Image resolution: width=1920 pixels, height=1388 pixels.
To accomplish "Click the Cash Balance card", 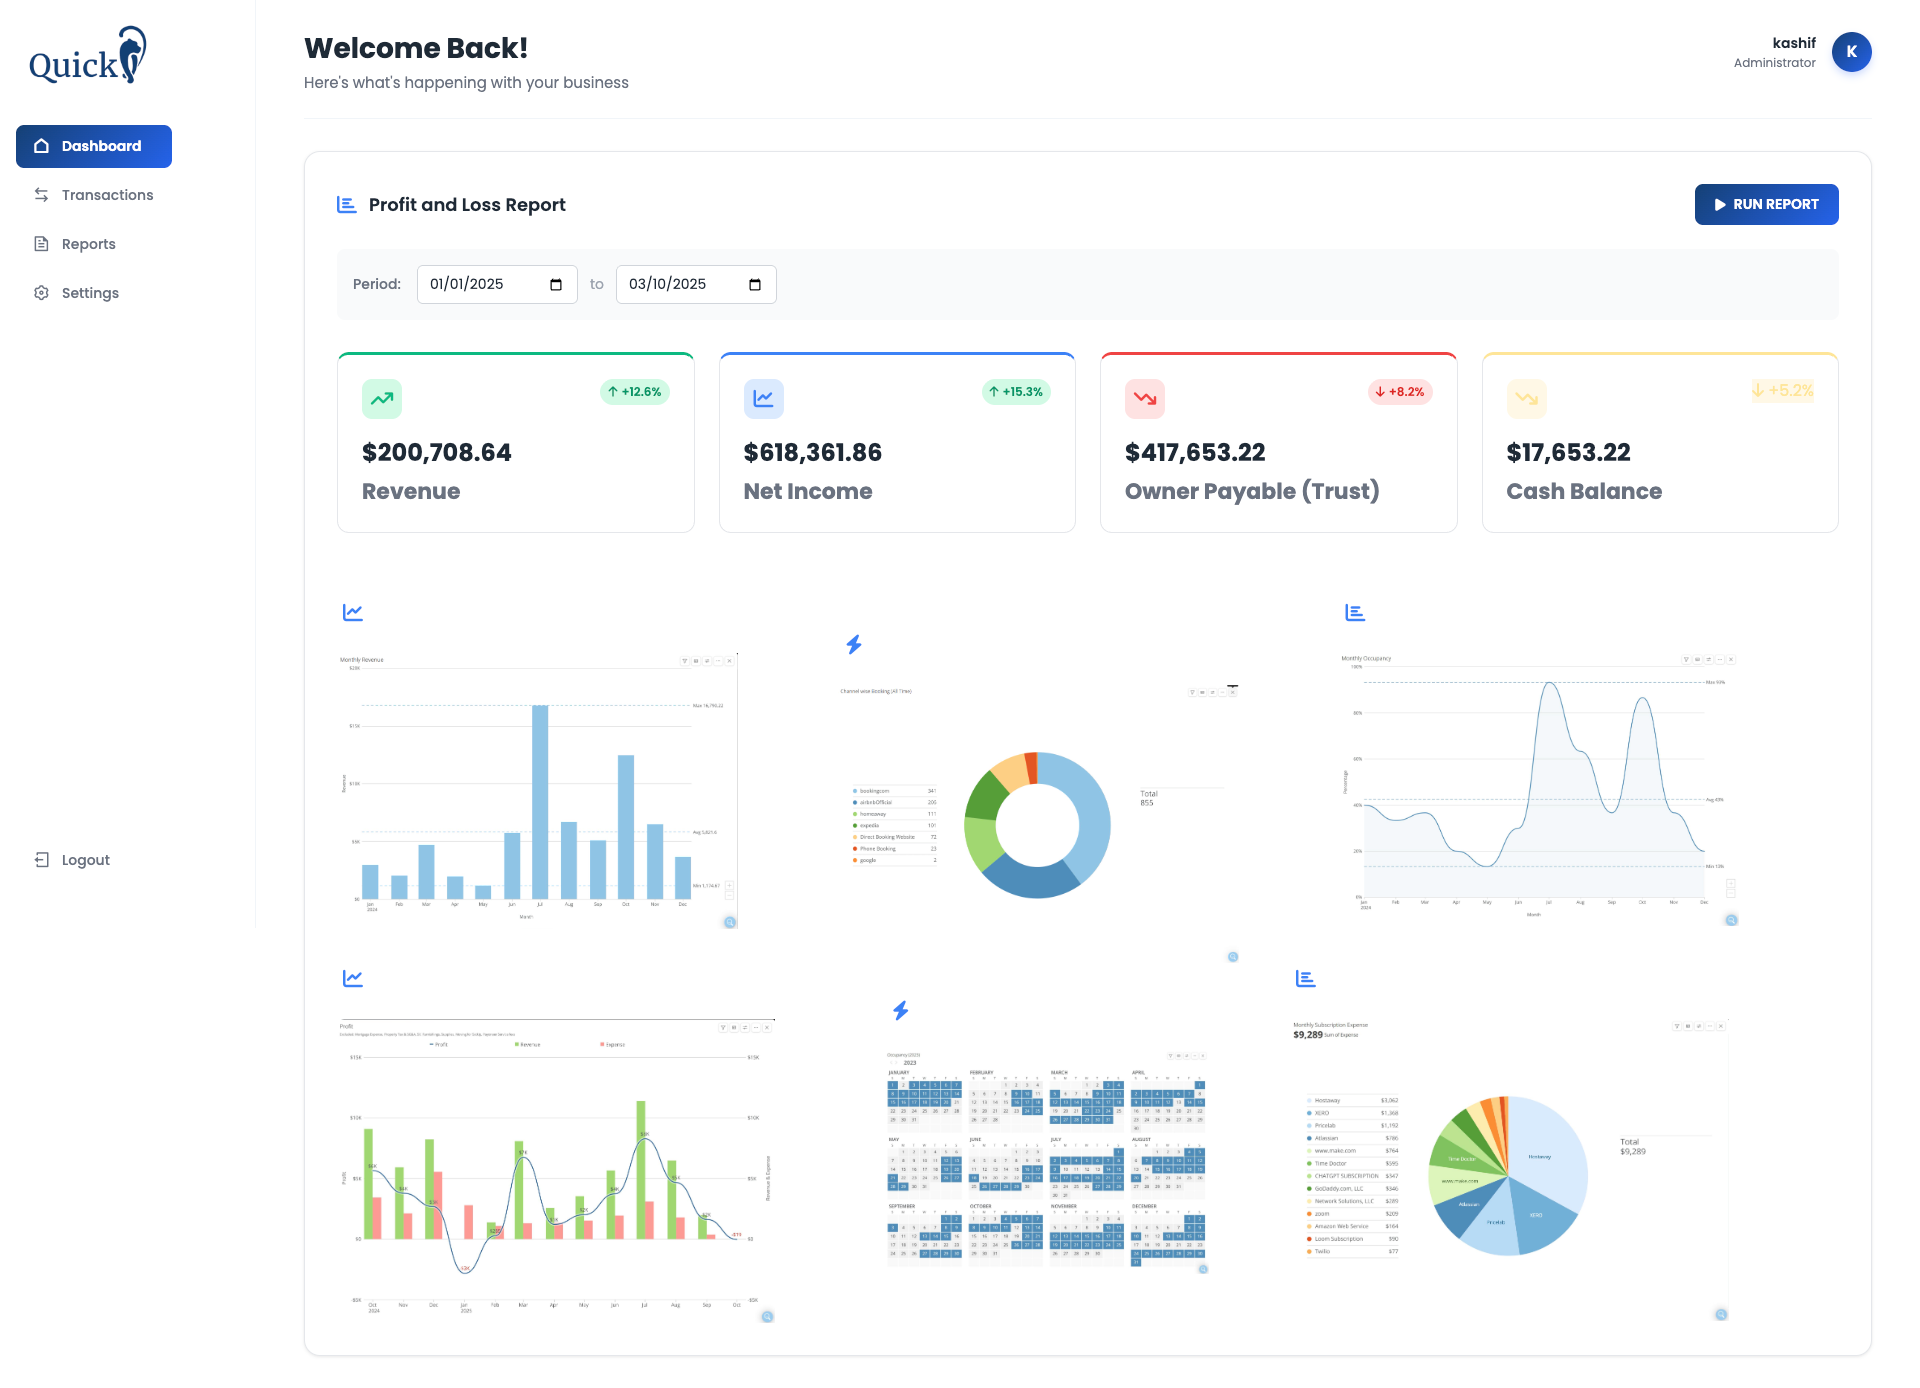I will coord(1659,443).
